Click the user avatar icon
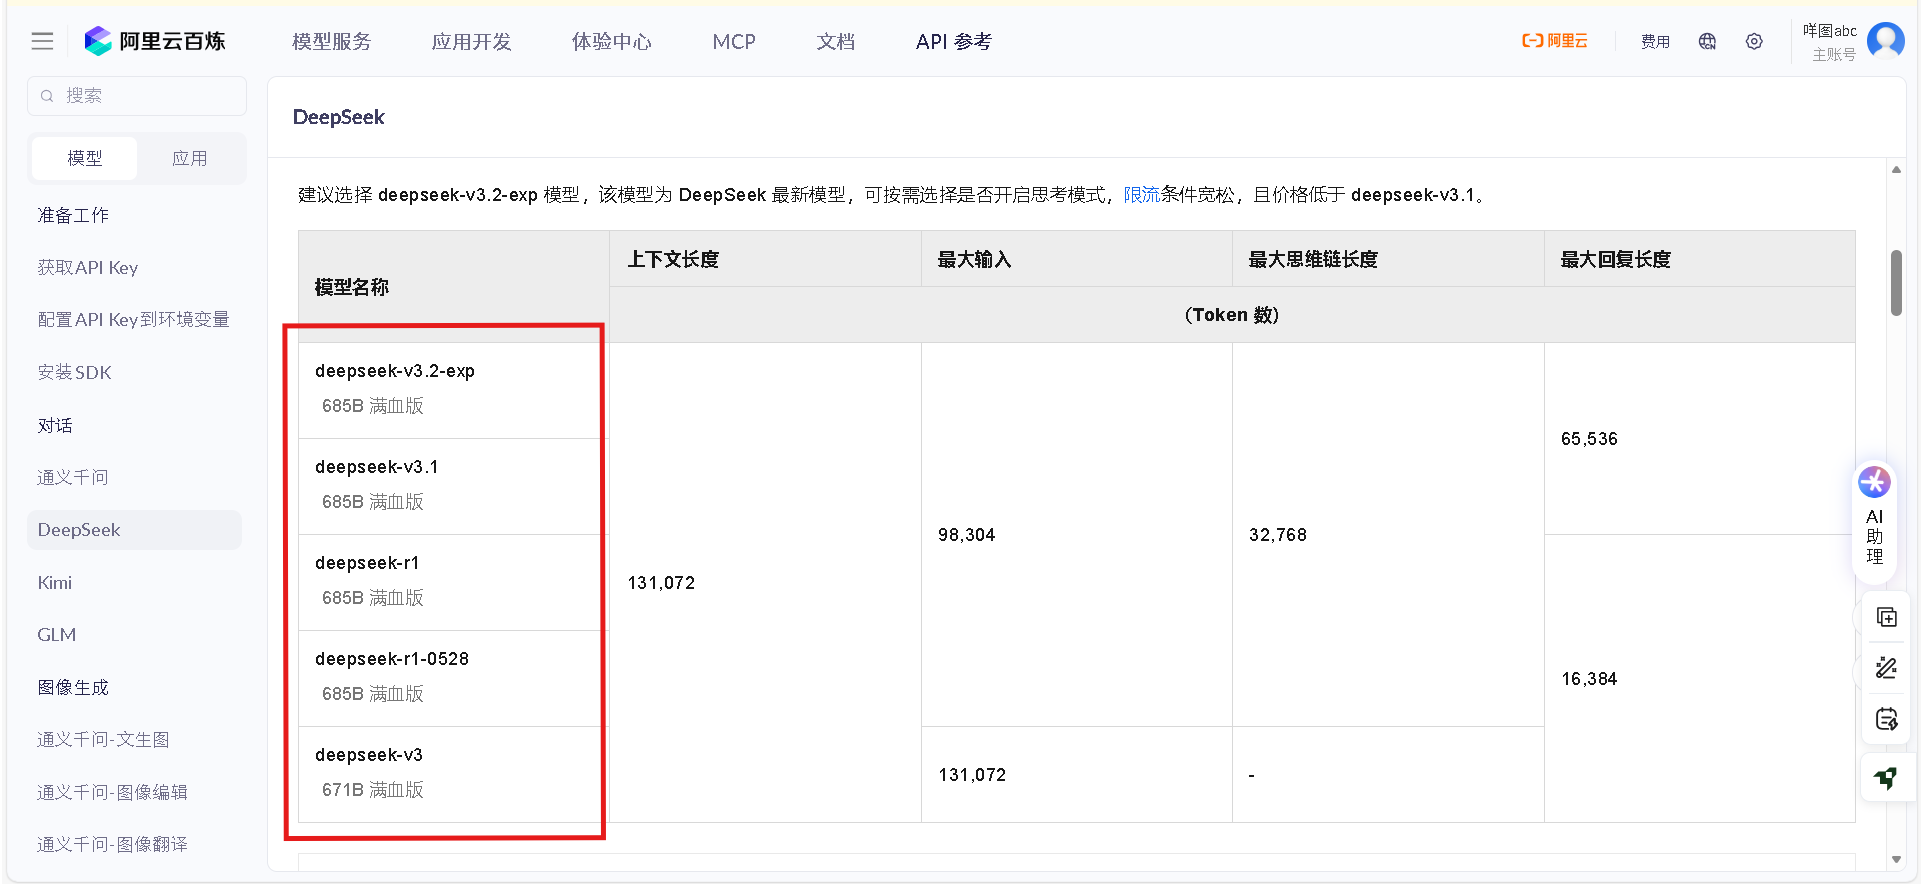 point(1886,41)
